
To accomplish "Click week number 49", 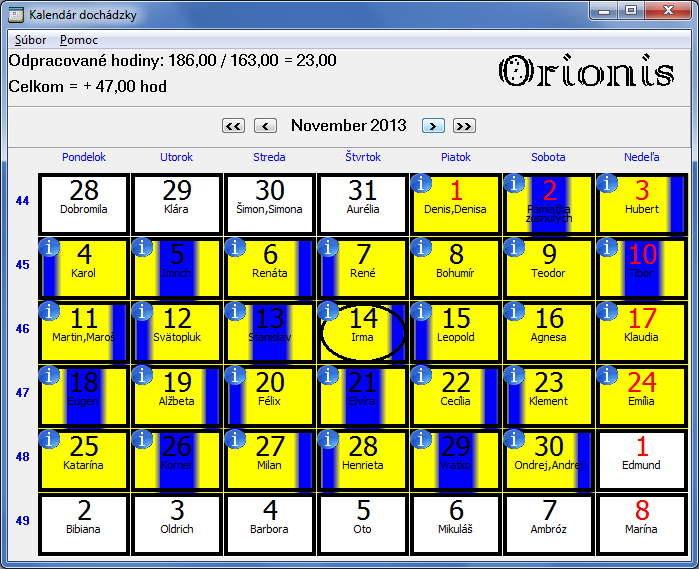I will [x=22, y=521].
